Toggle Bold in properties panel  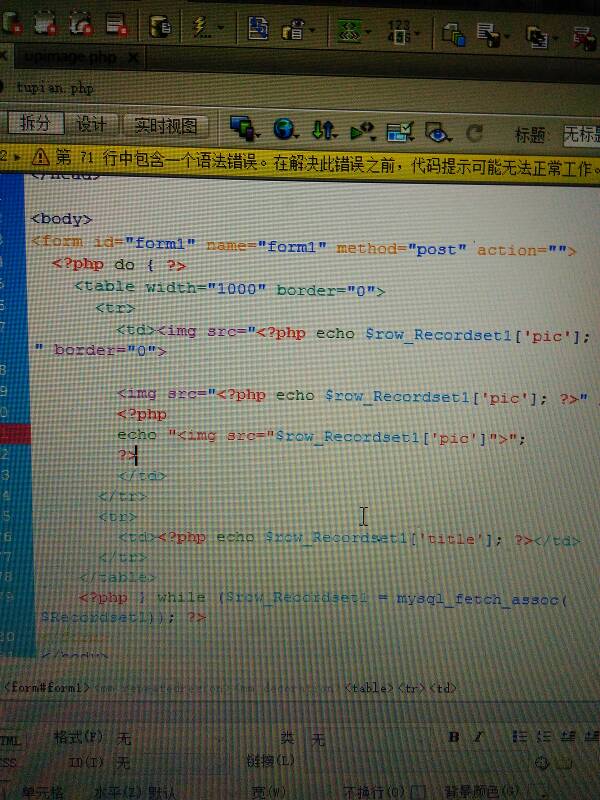(454, 736)
